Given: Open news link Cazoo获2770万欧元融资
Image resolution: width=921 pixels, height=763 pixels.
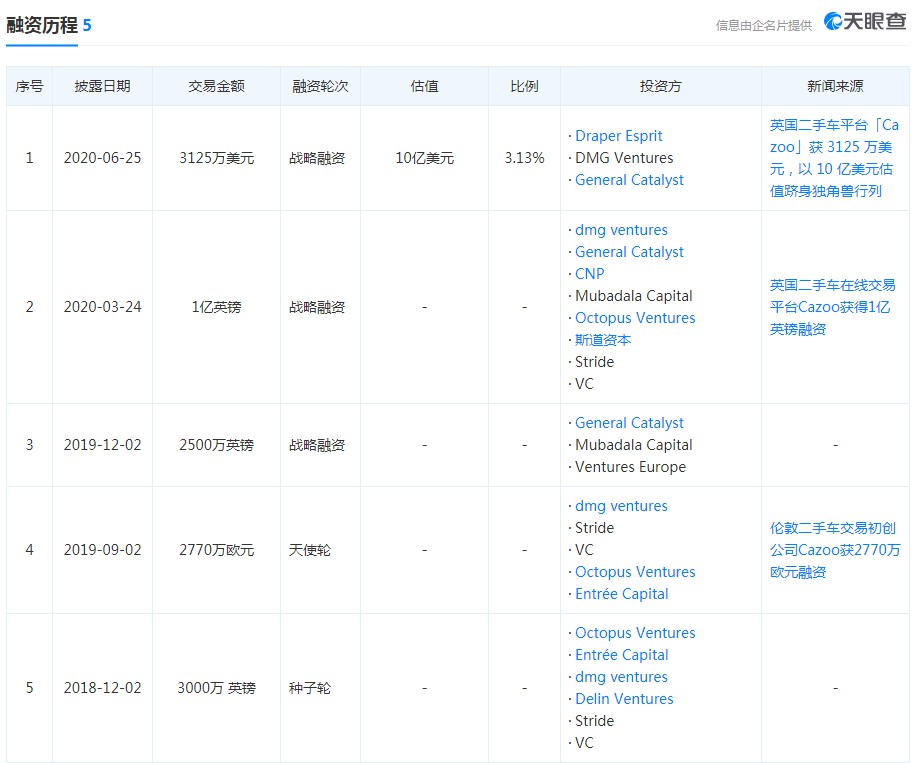Looking at the screenshot, I should click(x=835, y=550).
